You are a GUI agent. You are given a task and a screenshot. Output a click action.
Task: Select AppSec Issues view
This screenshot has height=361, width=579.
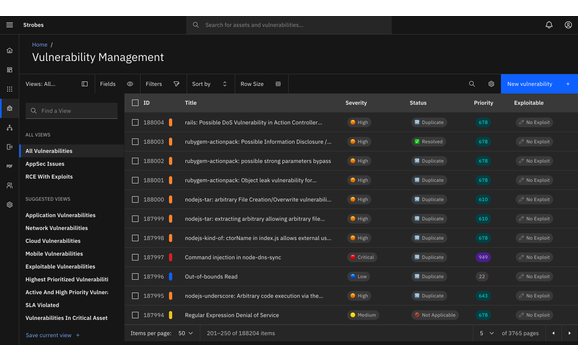(x=45, y=164)
